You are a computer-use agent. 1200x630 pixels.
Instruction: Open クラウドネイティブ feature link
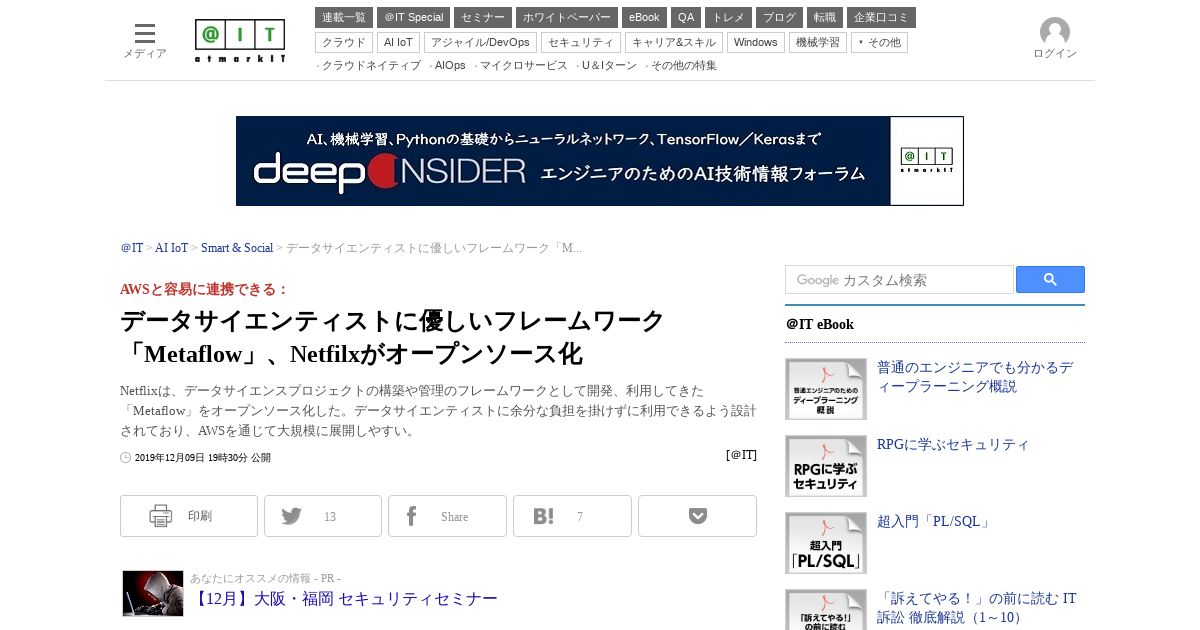click(x=371, y=65)
